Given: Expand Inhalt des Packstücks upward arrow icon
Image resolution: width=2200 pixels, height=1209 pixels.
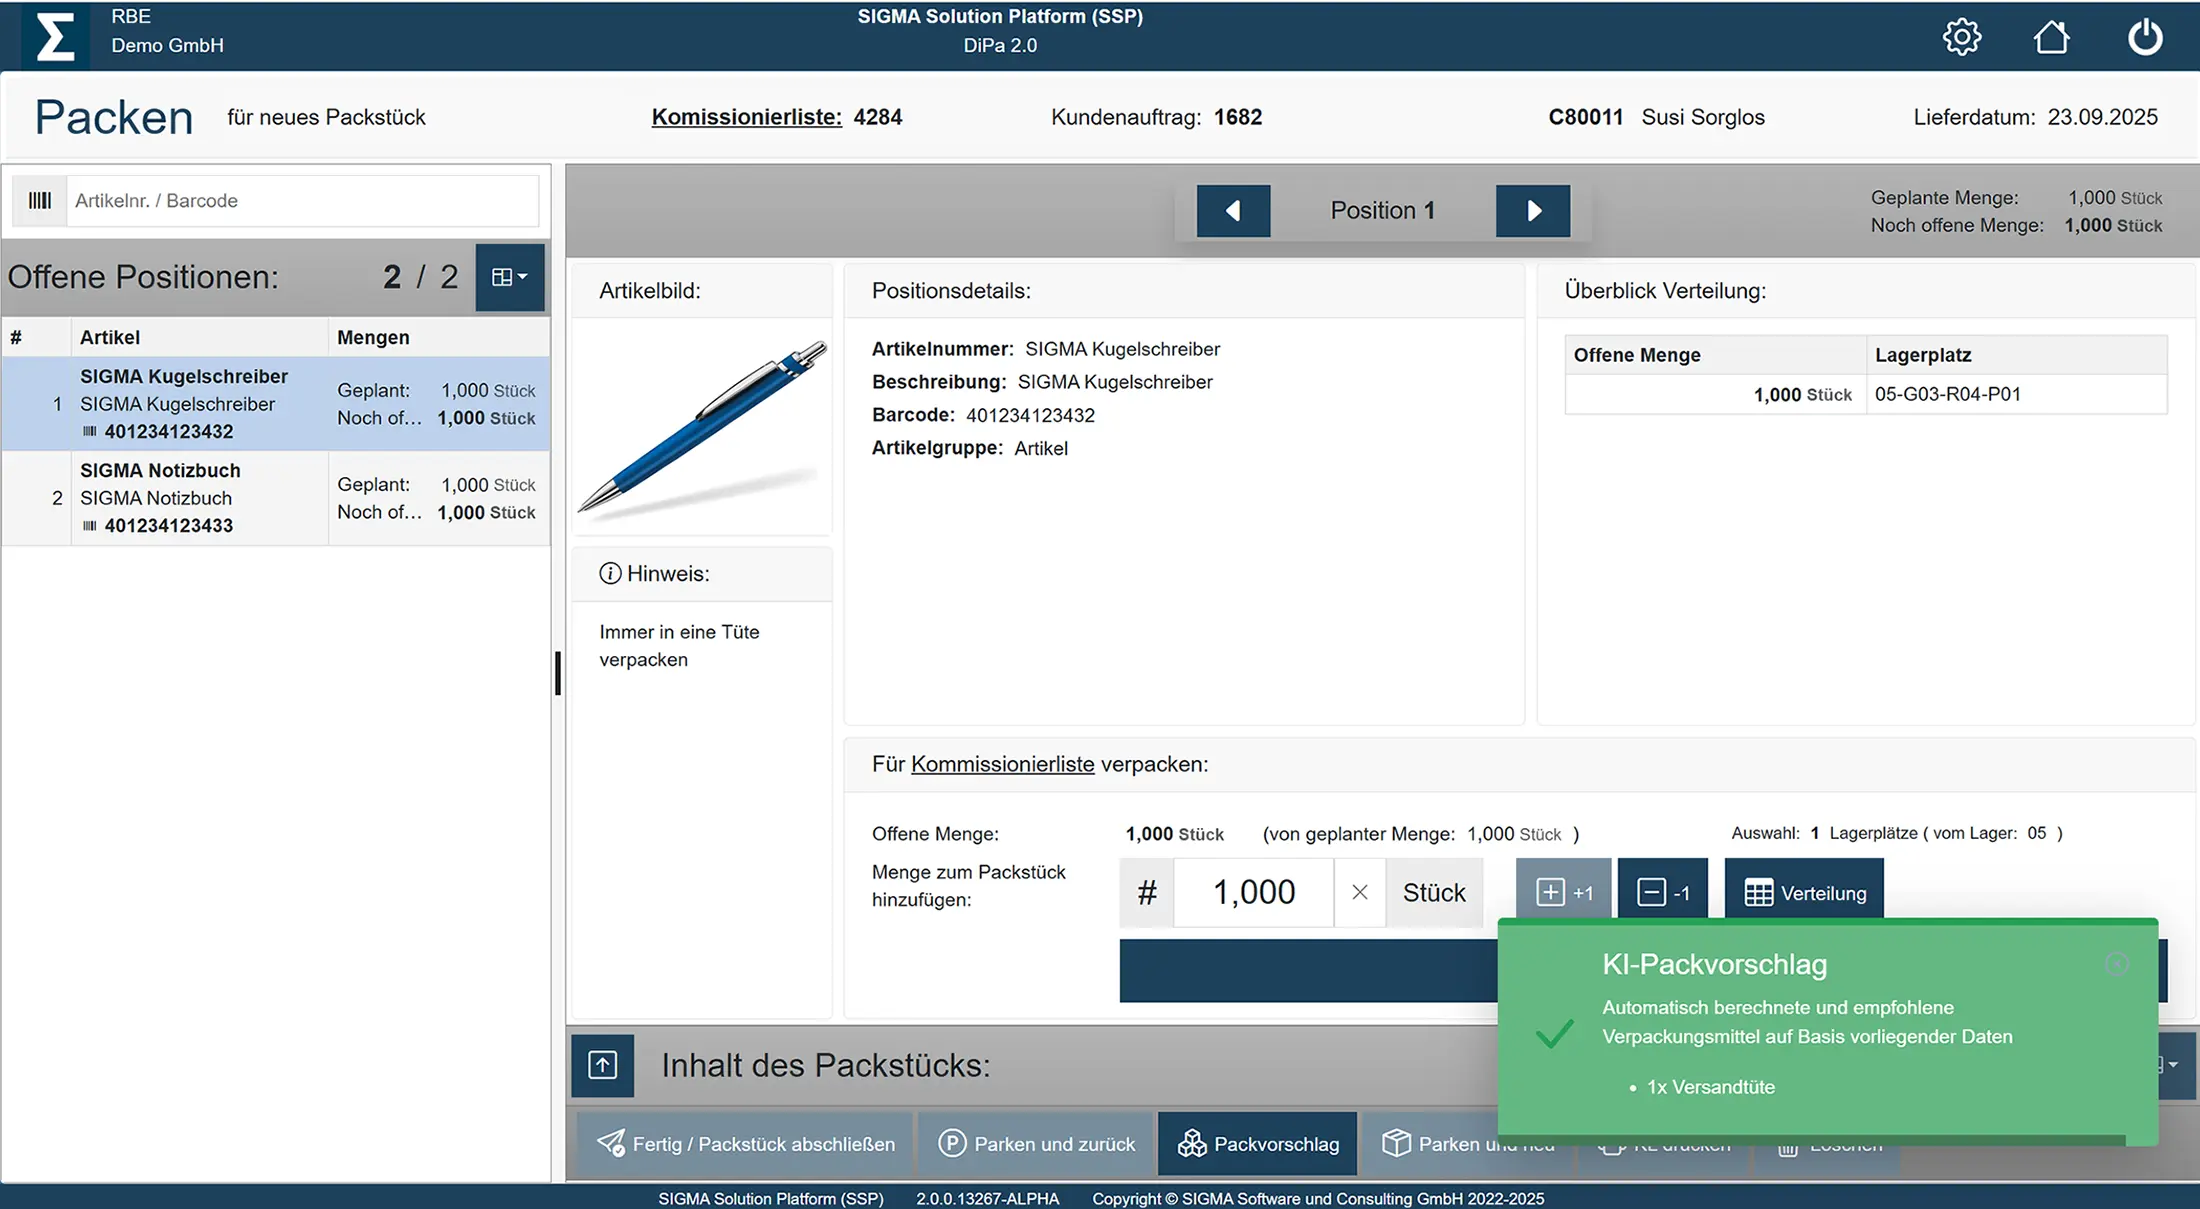Looking at the screenshot, I should pos(603,1065).
